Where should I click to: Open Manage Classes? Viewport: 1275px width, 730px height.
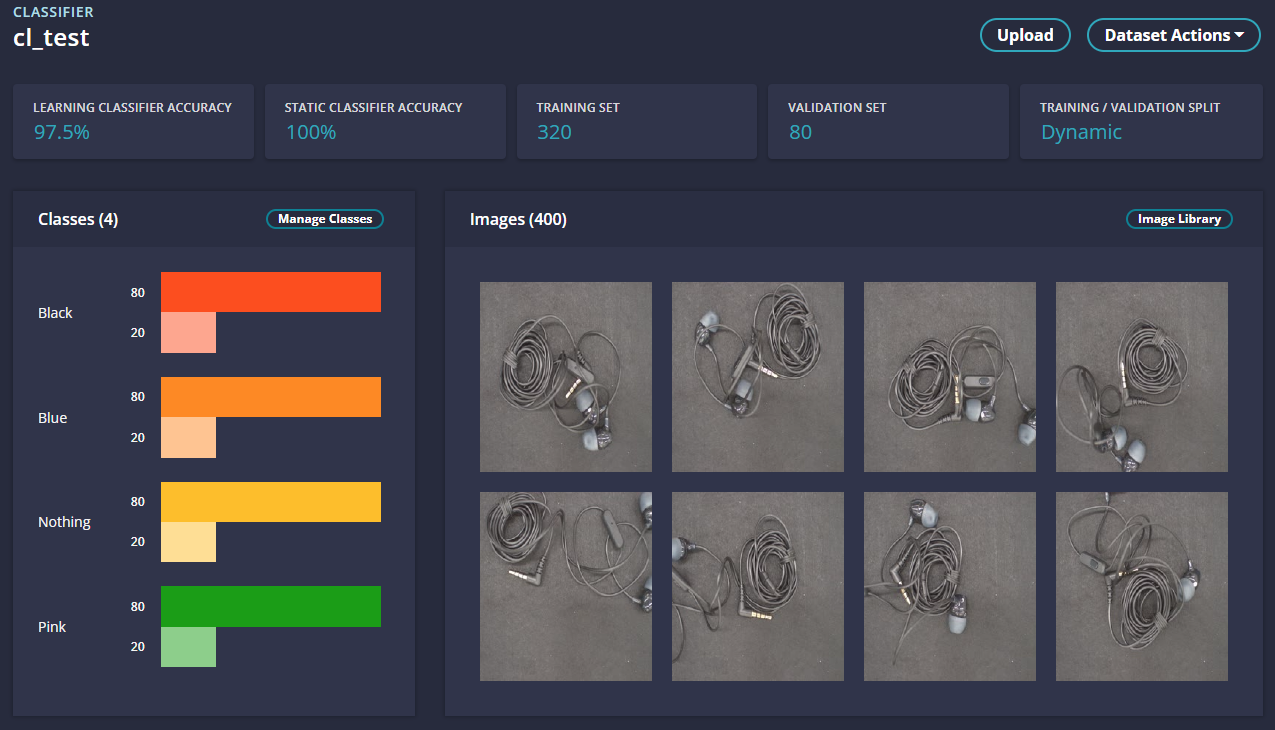325,219
